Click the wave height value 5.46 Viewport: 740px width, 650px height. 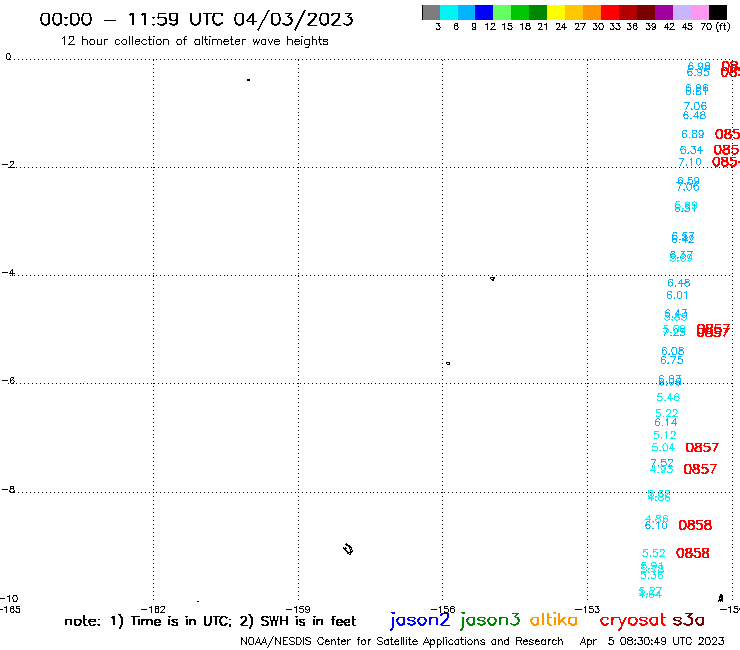point(668,397)
